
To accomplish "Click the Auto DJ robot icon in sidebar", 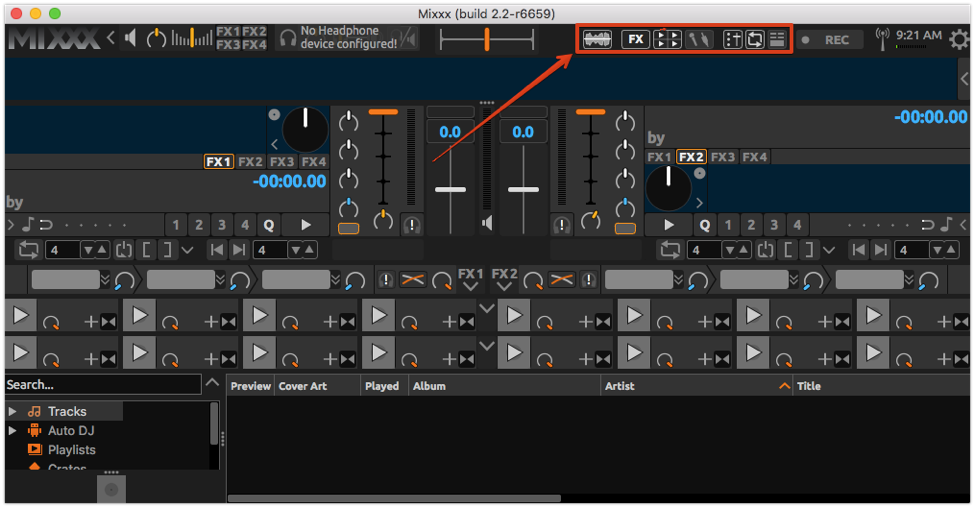I will pos(35,431).
